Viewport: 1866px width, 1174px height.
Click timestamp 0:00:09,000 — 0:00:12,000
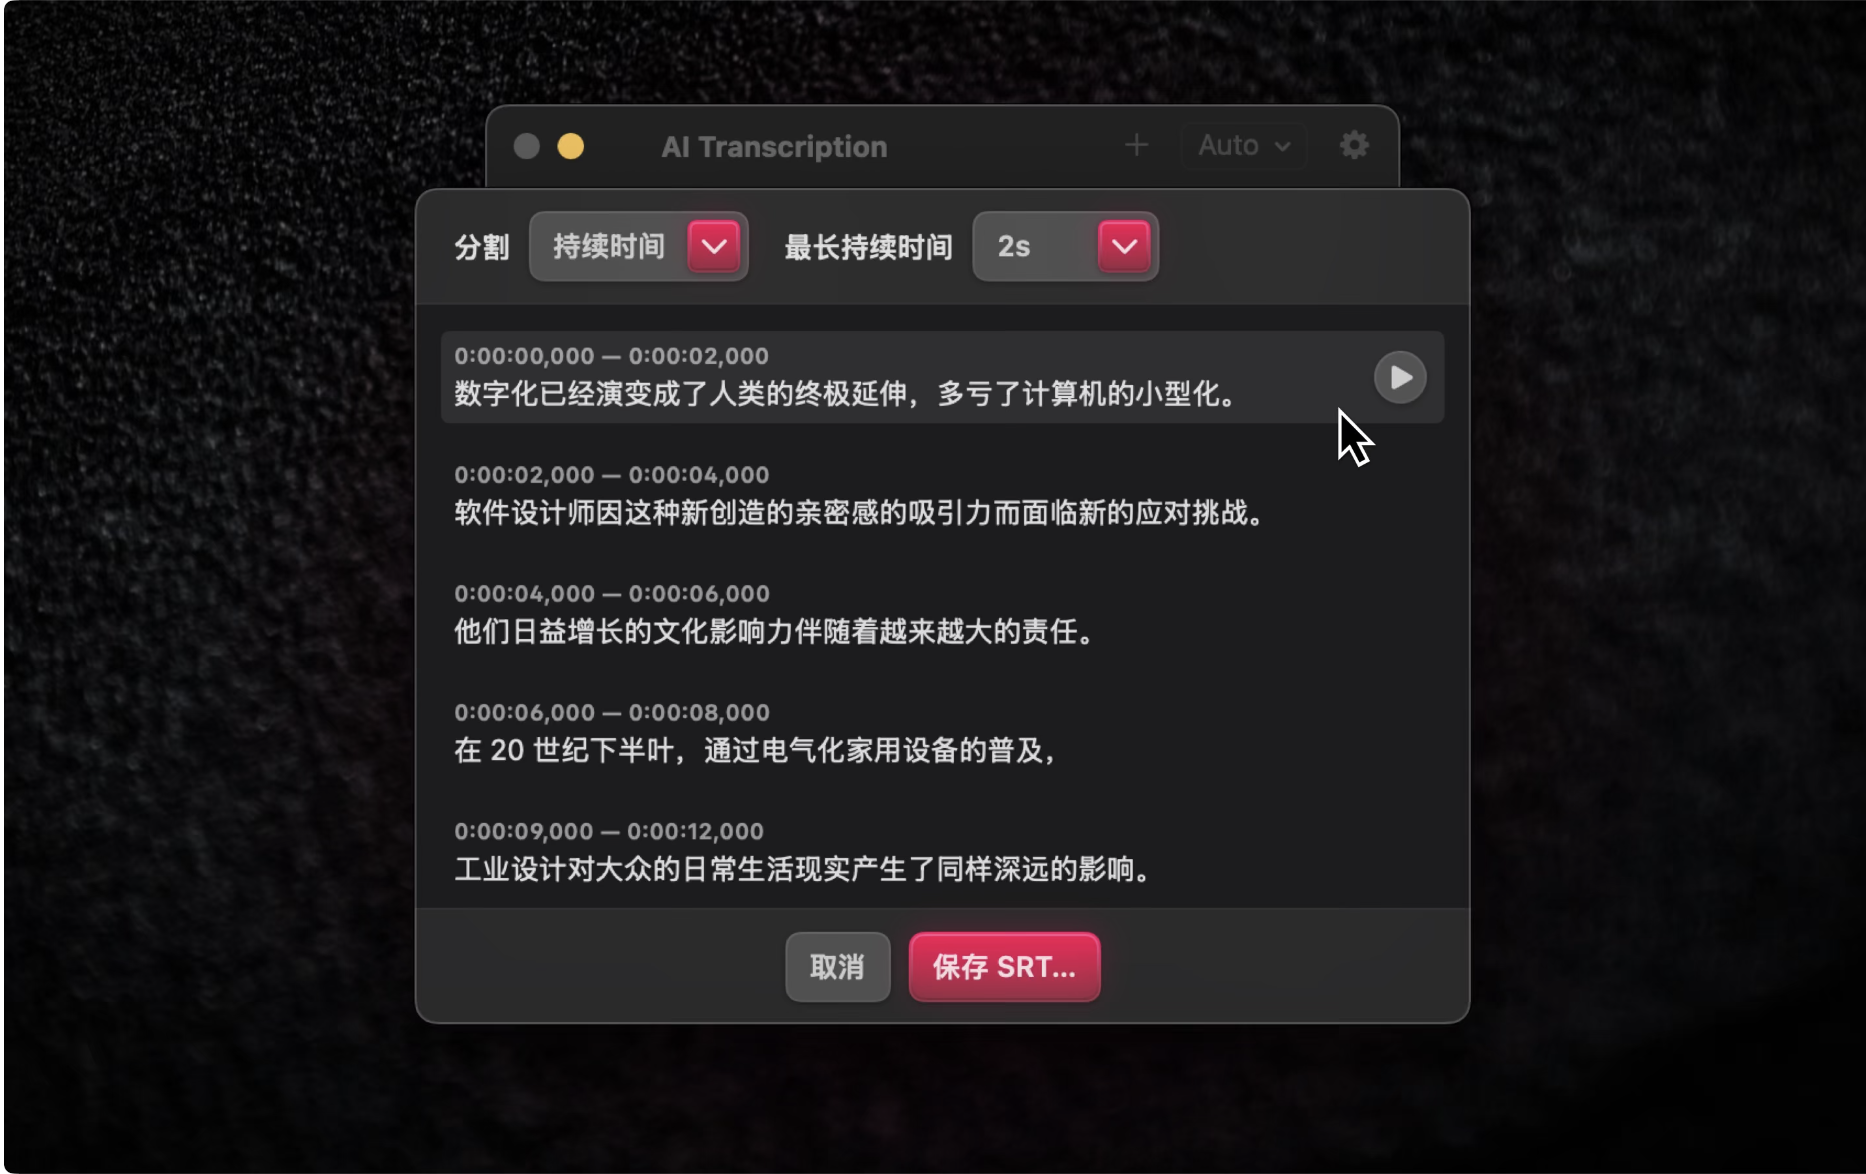coord(609,832)
